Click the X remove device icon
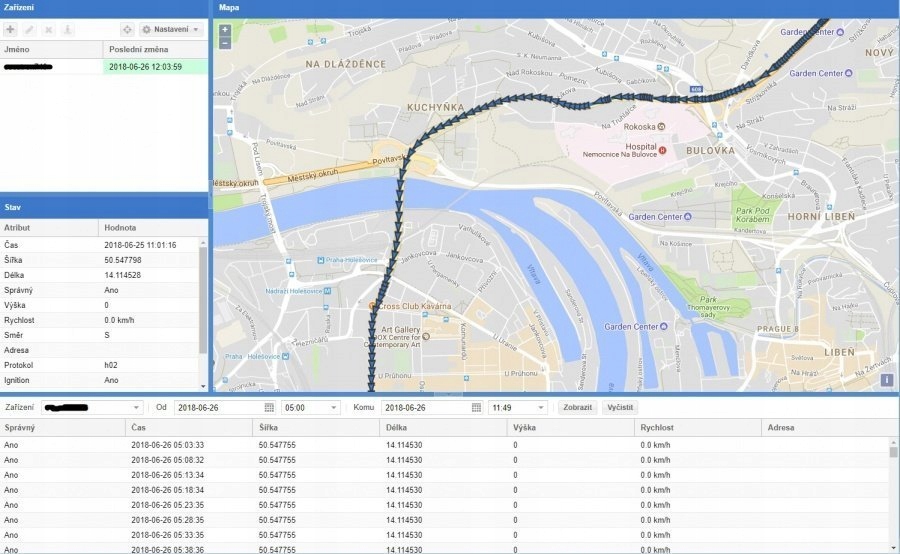The image size is (900, 554). click(49, 29)
